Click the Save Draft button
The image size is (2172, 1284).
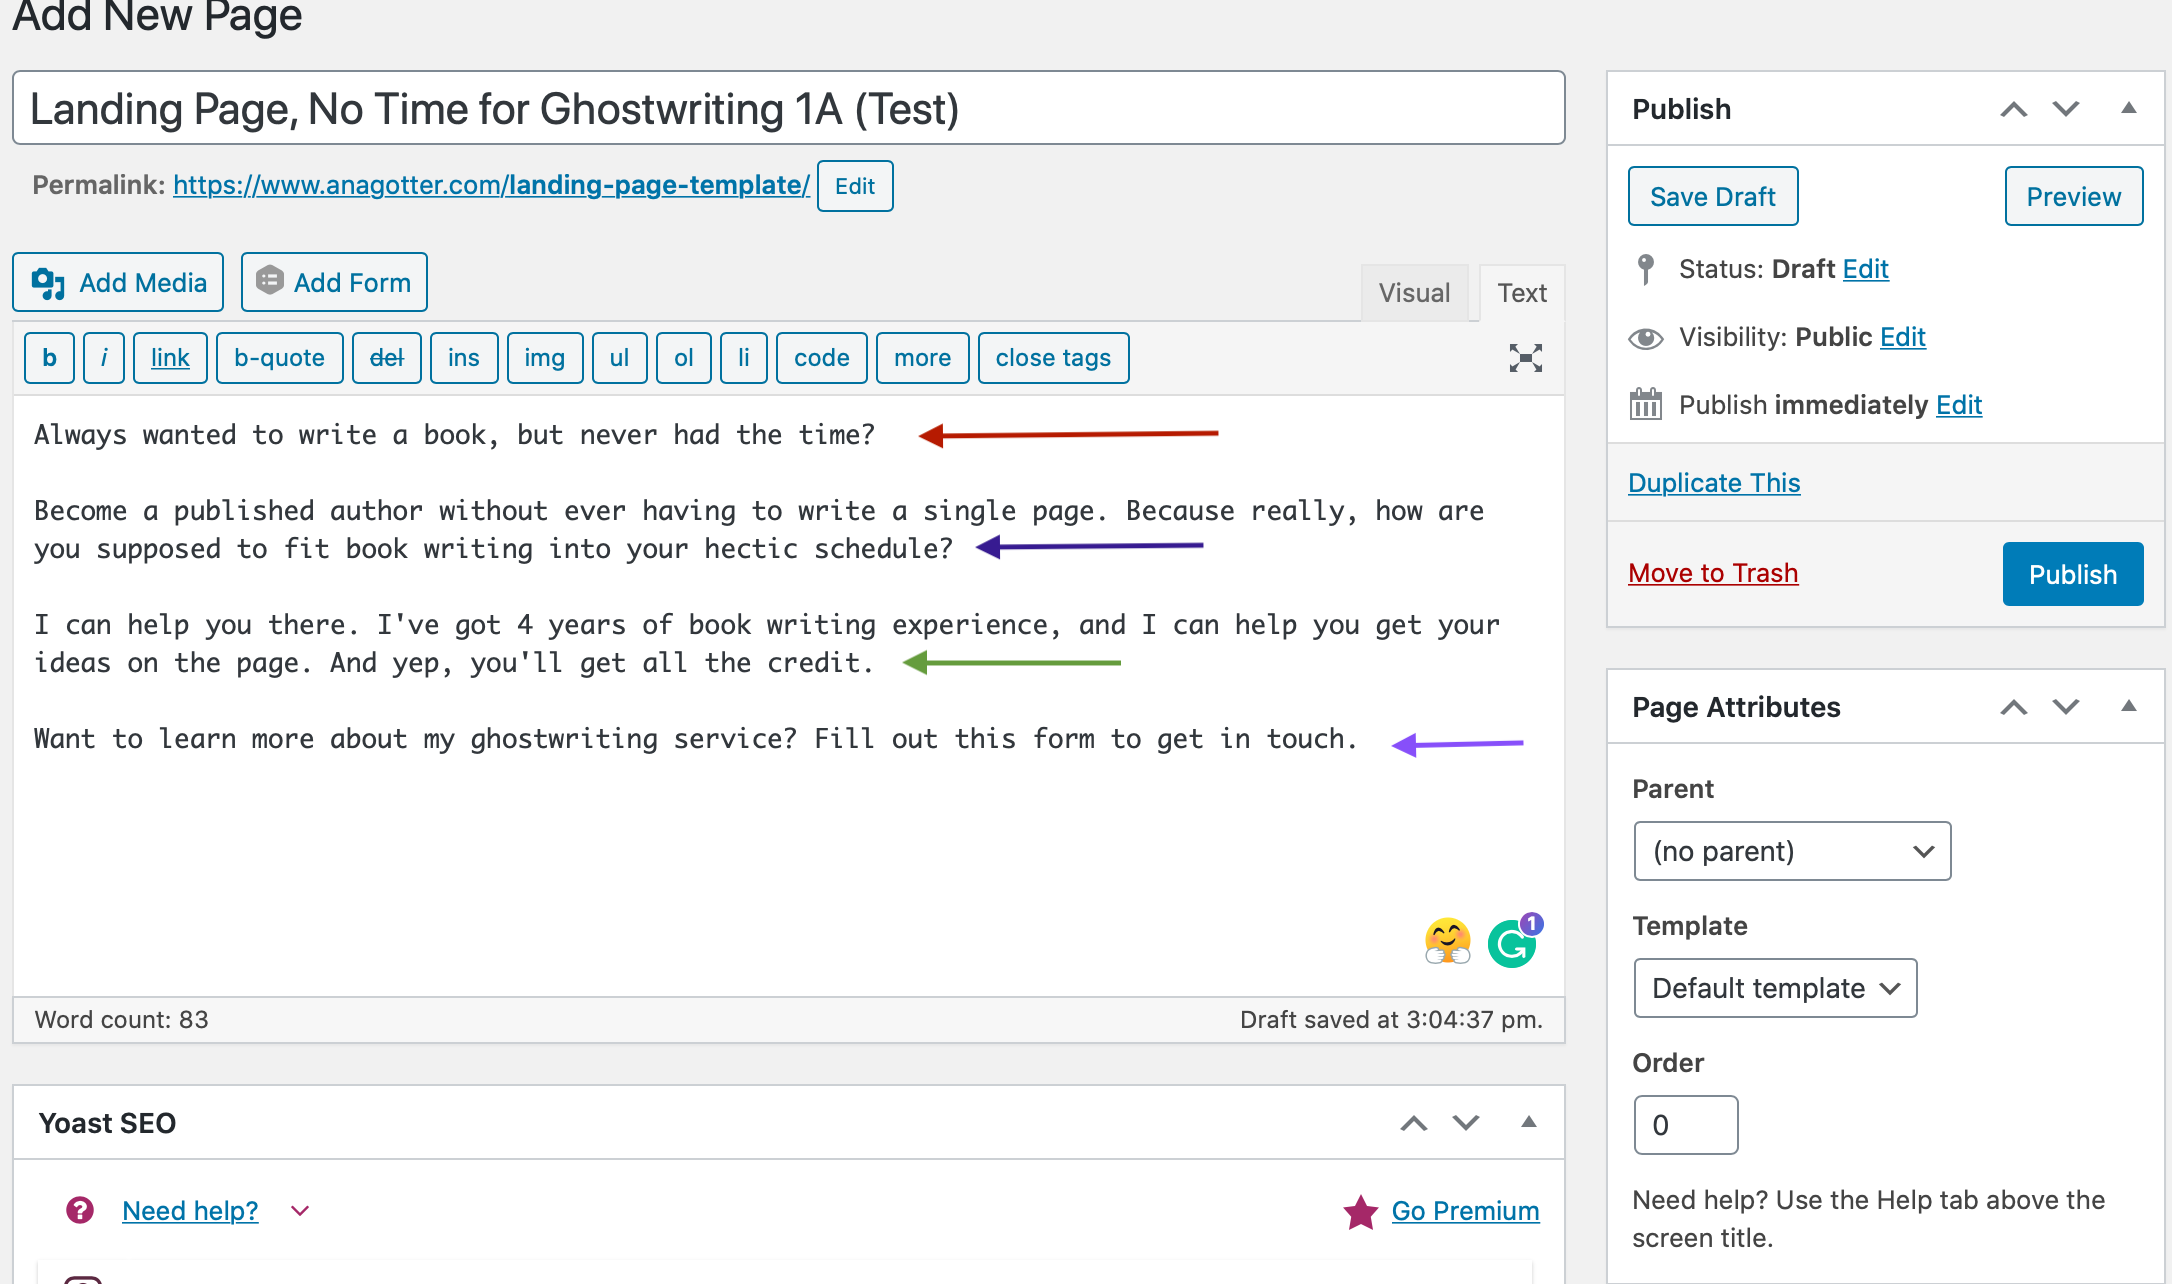[1712, 196]
